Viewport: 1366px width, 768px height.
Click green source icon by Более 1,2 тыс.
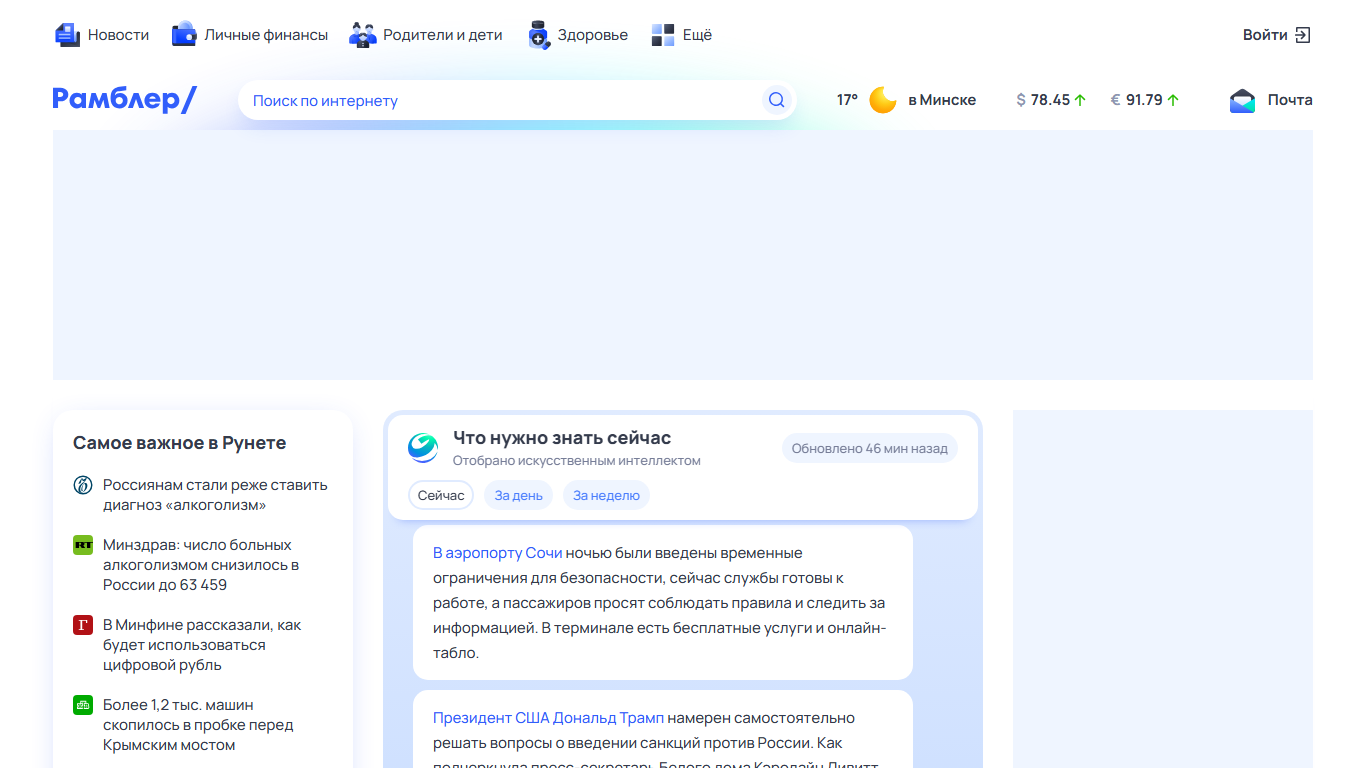83,705
